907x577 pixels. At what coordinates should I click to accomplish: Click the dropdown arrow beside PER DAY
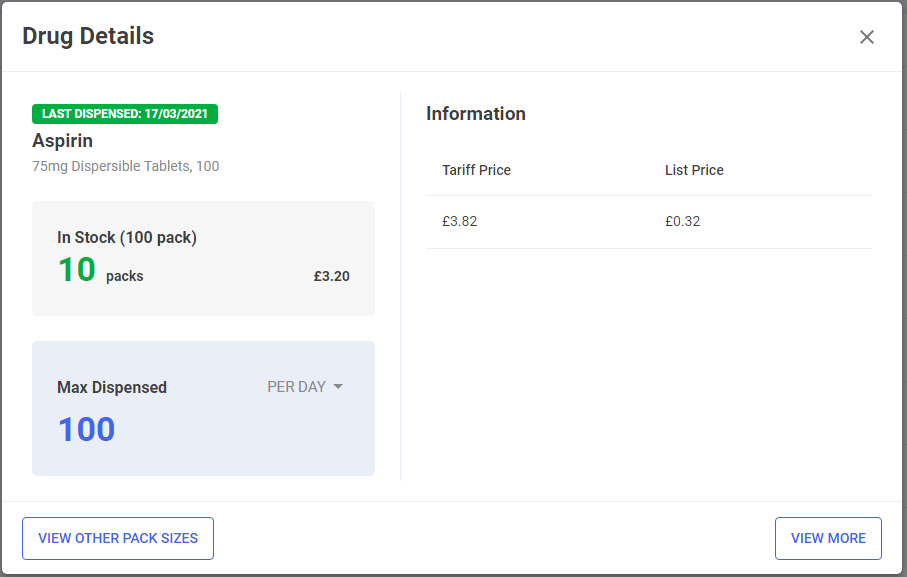[x=338, y=387]
